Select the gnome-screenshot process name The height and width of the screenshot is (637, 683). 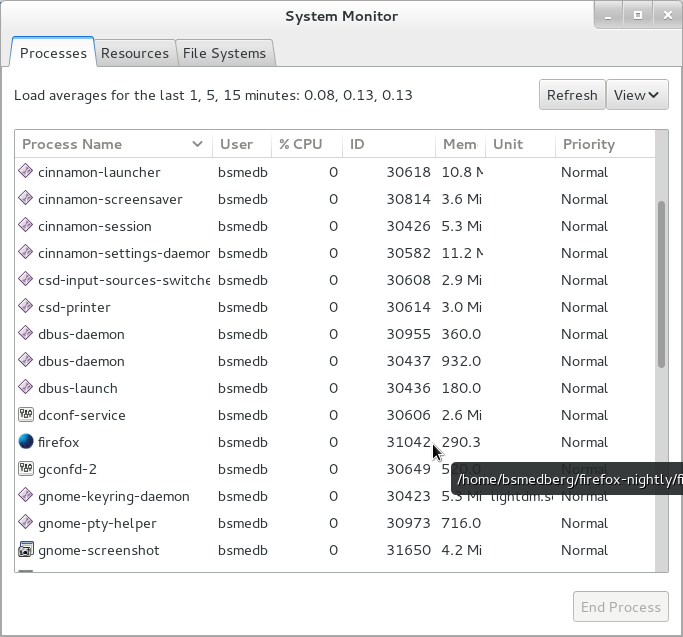[99, 550]
